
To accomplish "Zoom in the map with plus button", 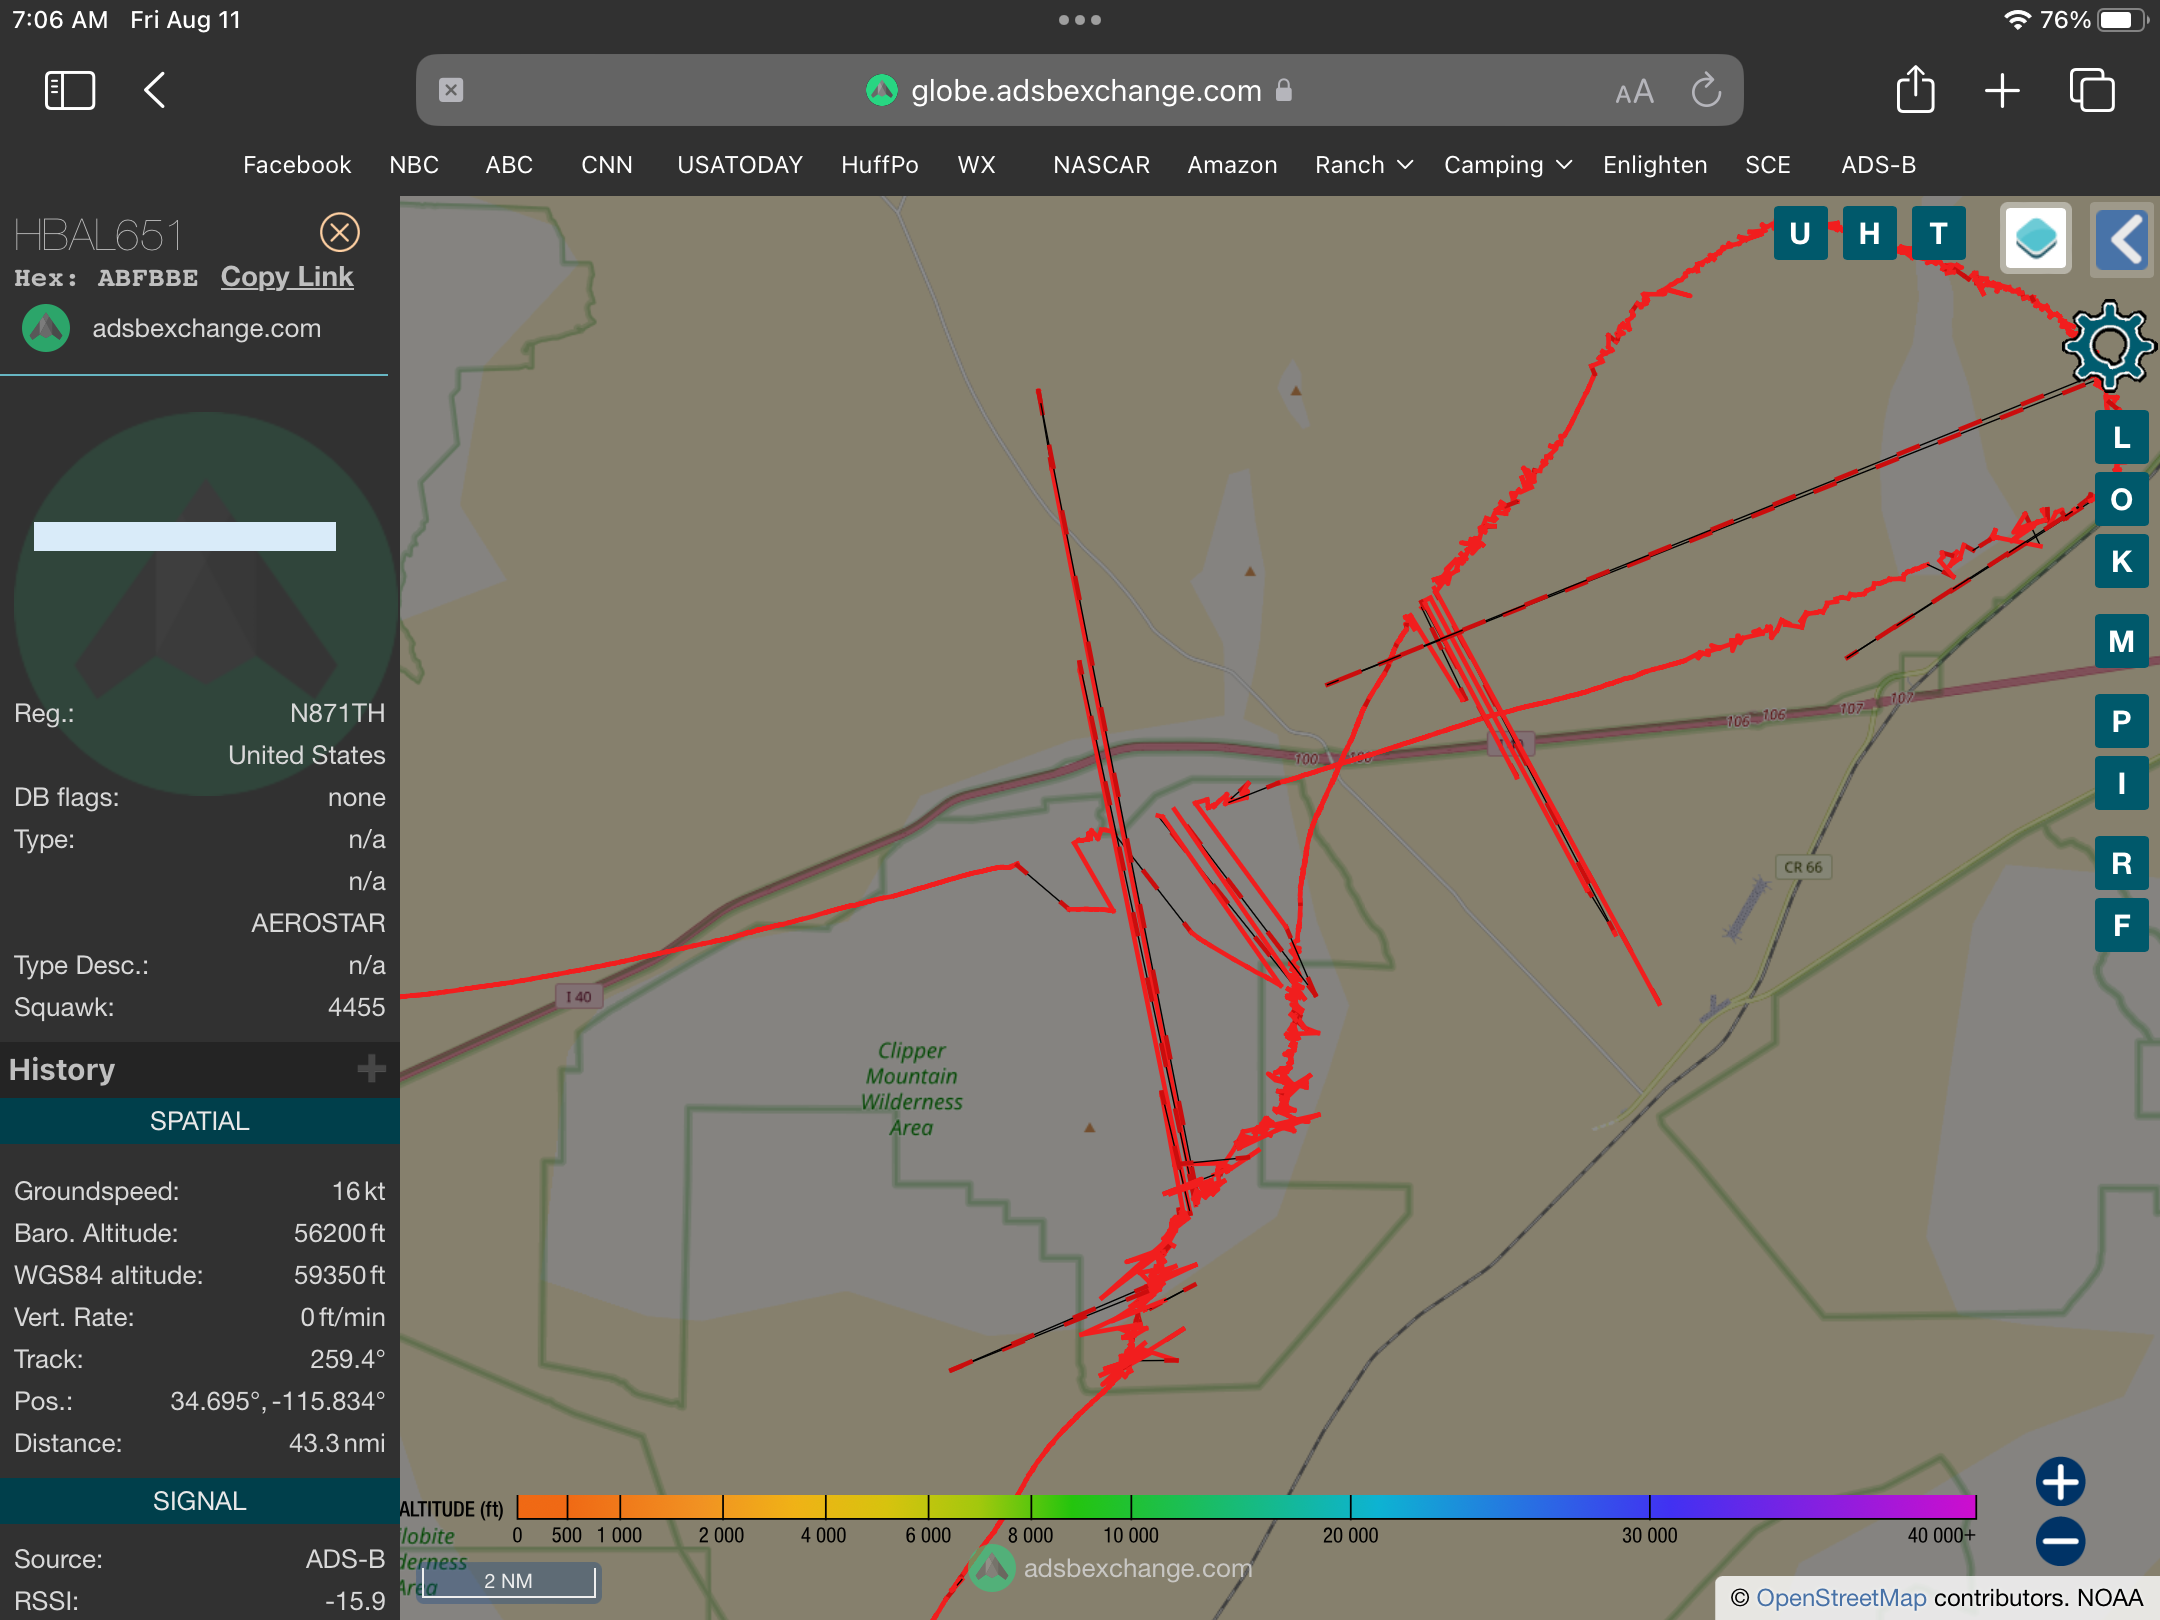I will click(2061, 1482).
